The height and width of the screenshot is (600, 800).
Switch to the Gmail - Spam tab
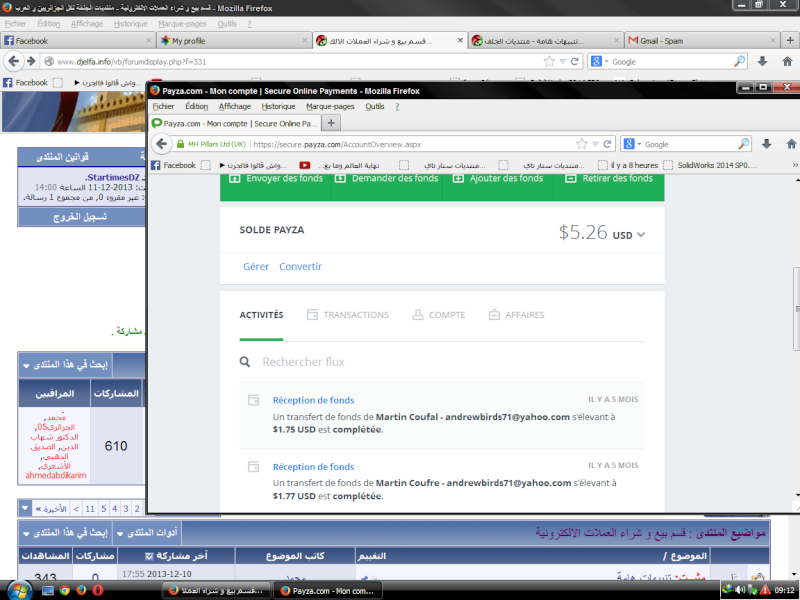702,40
